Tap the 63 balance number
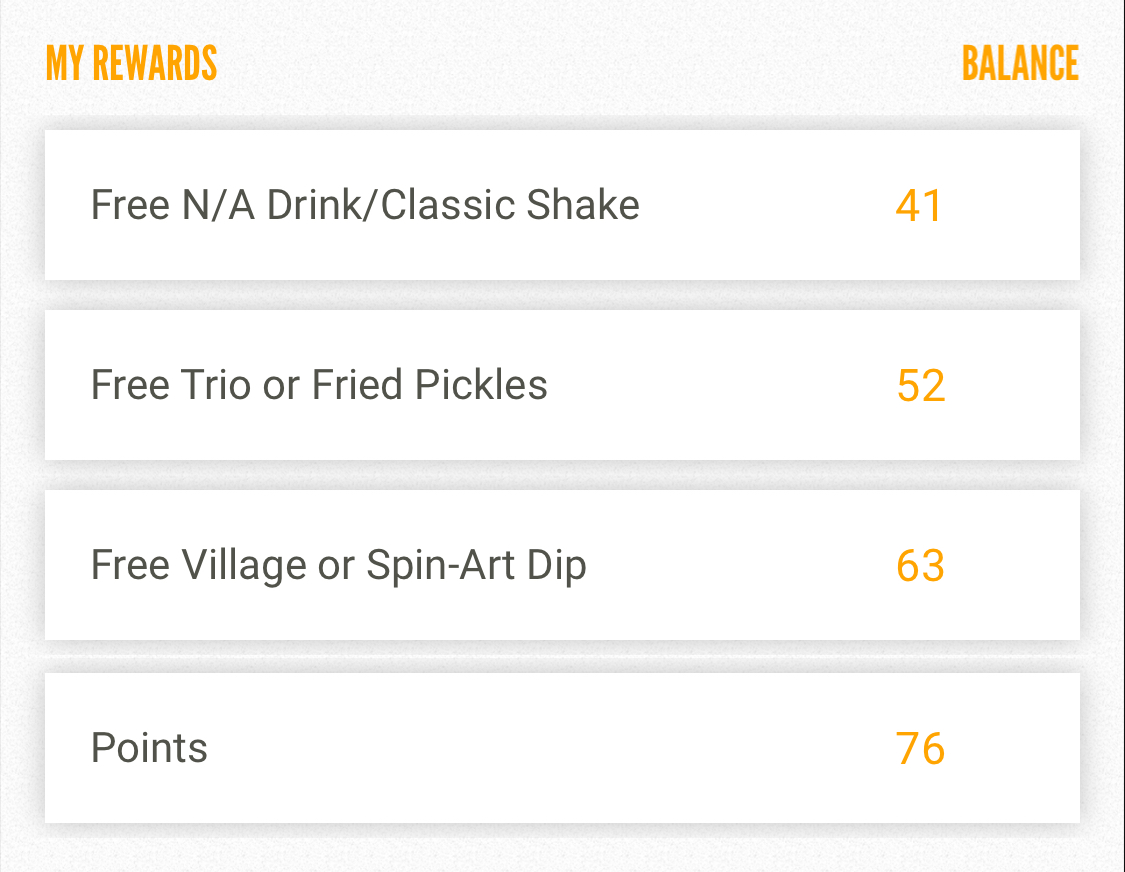 pos(920,566)
